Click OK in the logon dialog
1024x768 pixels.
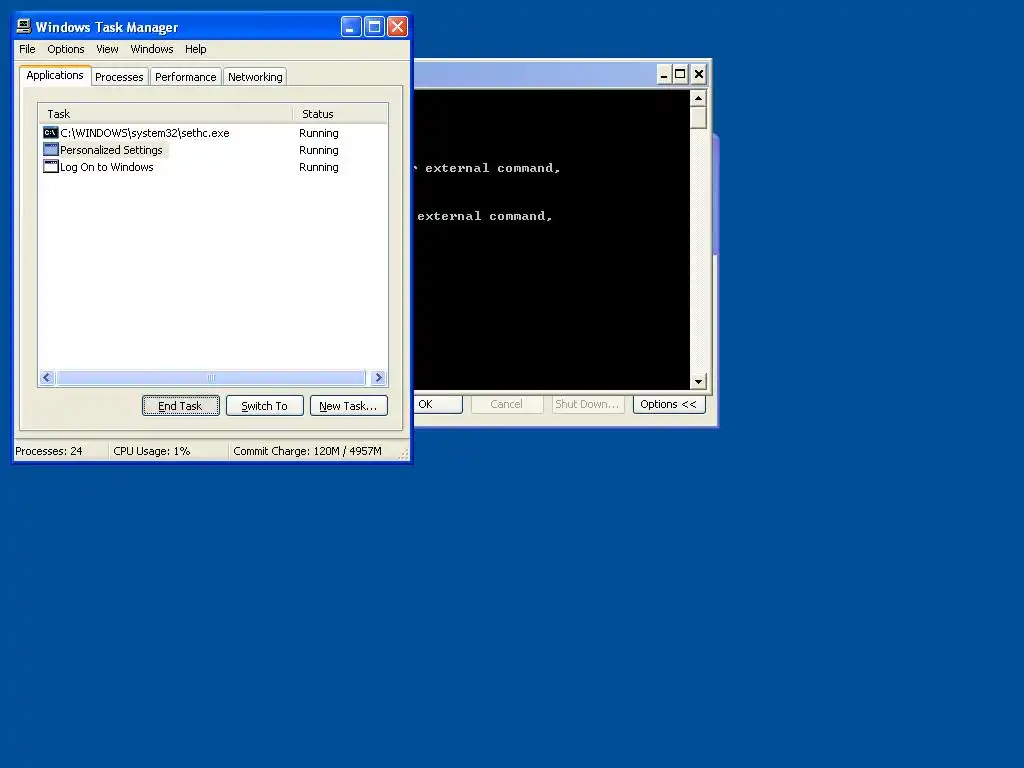(438, 404)
